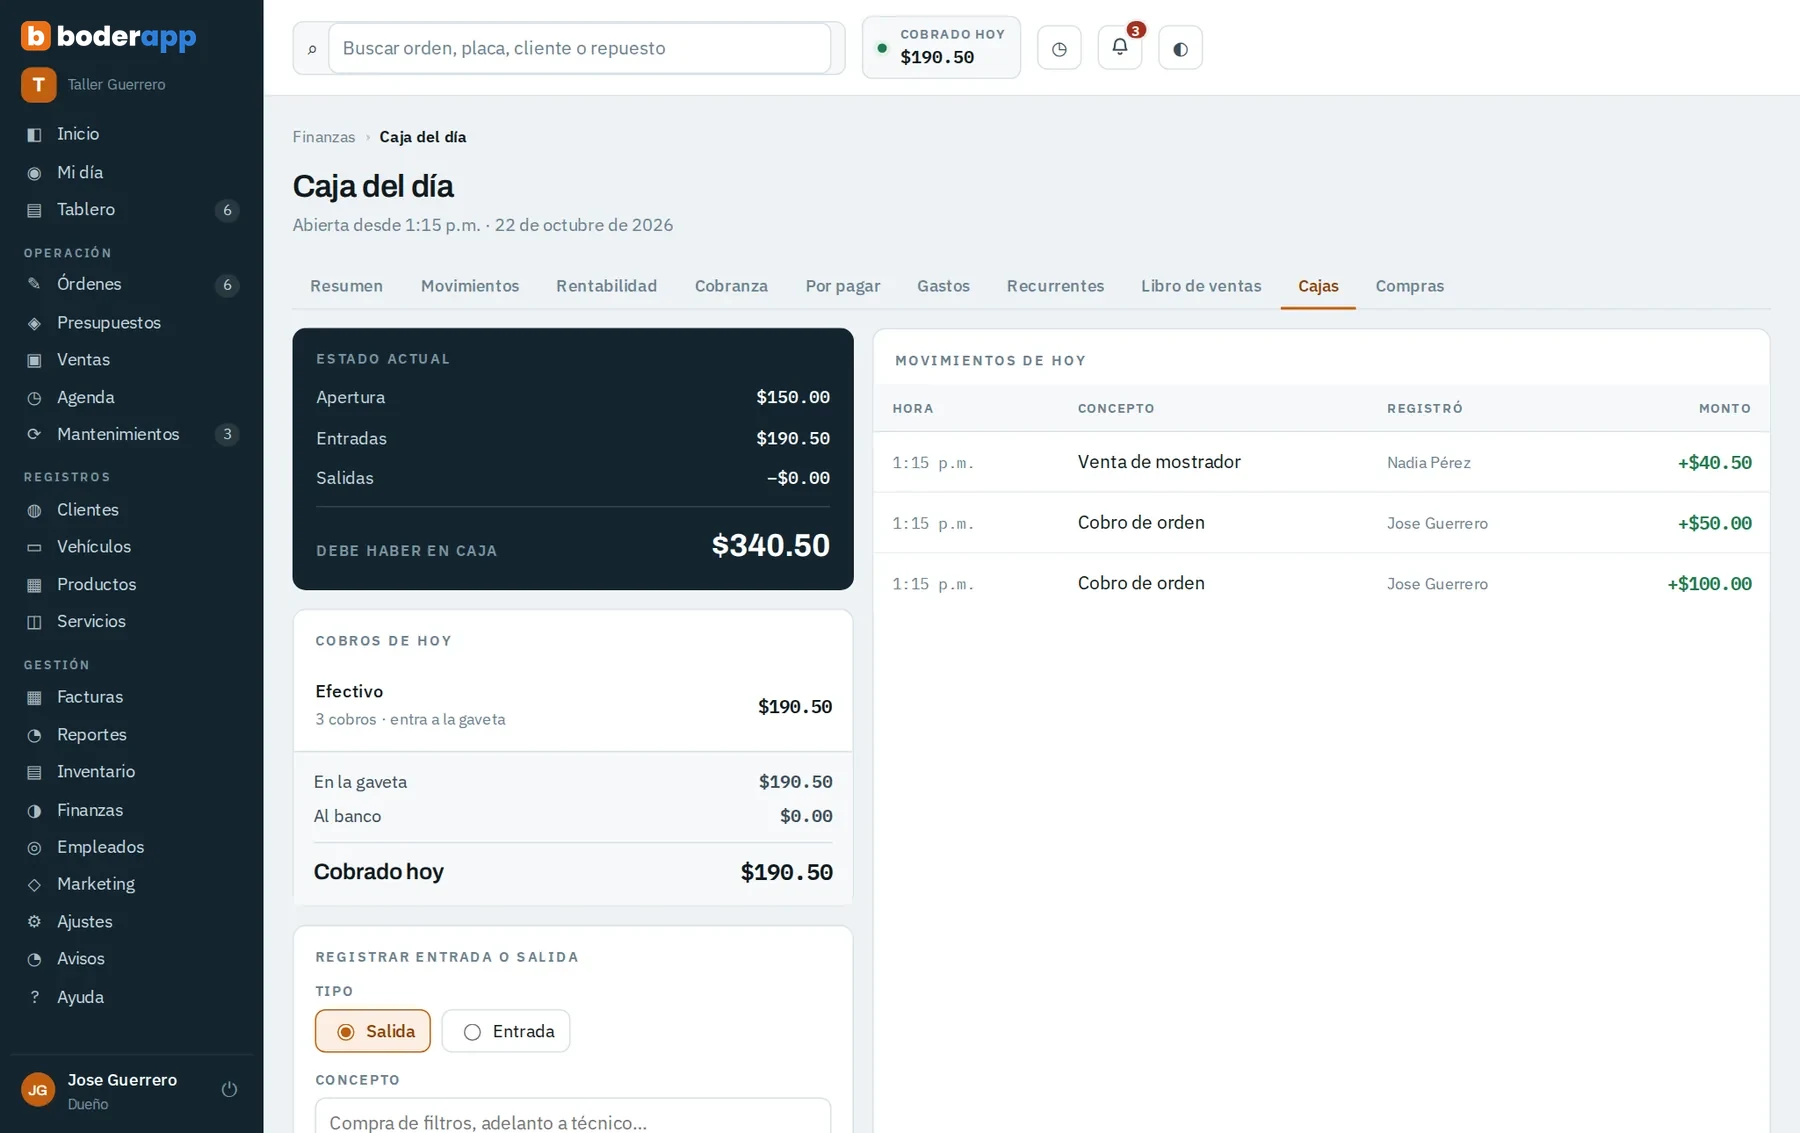Select the Entrada radio option
This screenshot has height=1133, width=1800.
coord(506,1031)
